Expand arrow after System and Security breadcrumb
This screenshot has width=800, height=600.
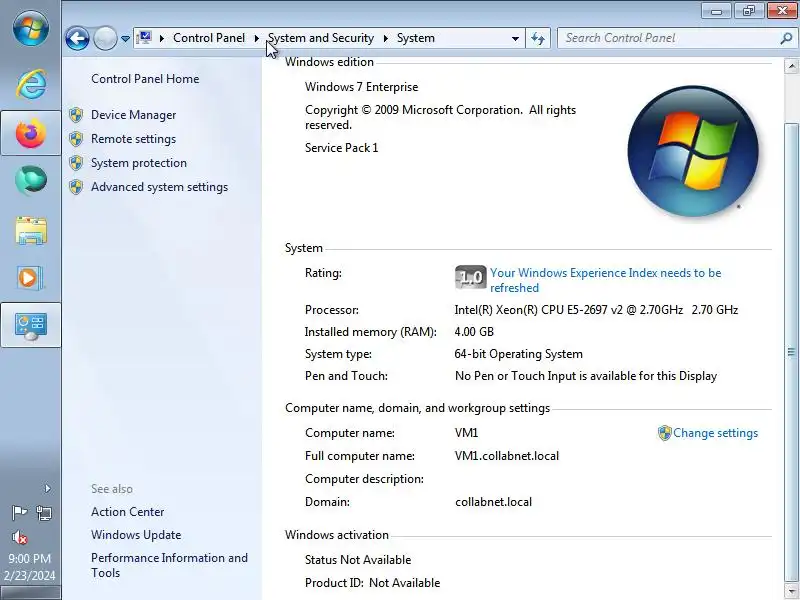tap(386, 38)
